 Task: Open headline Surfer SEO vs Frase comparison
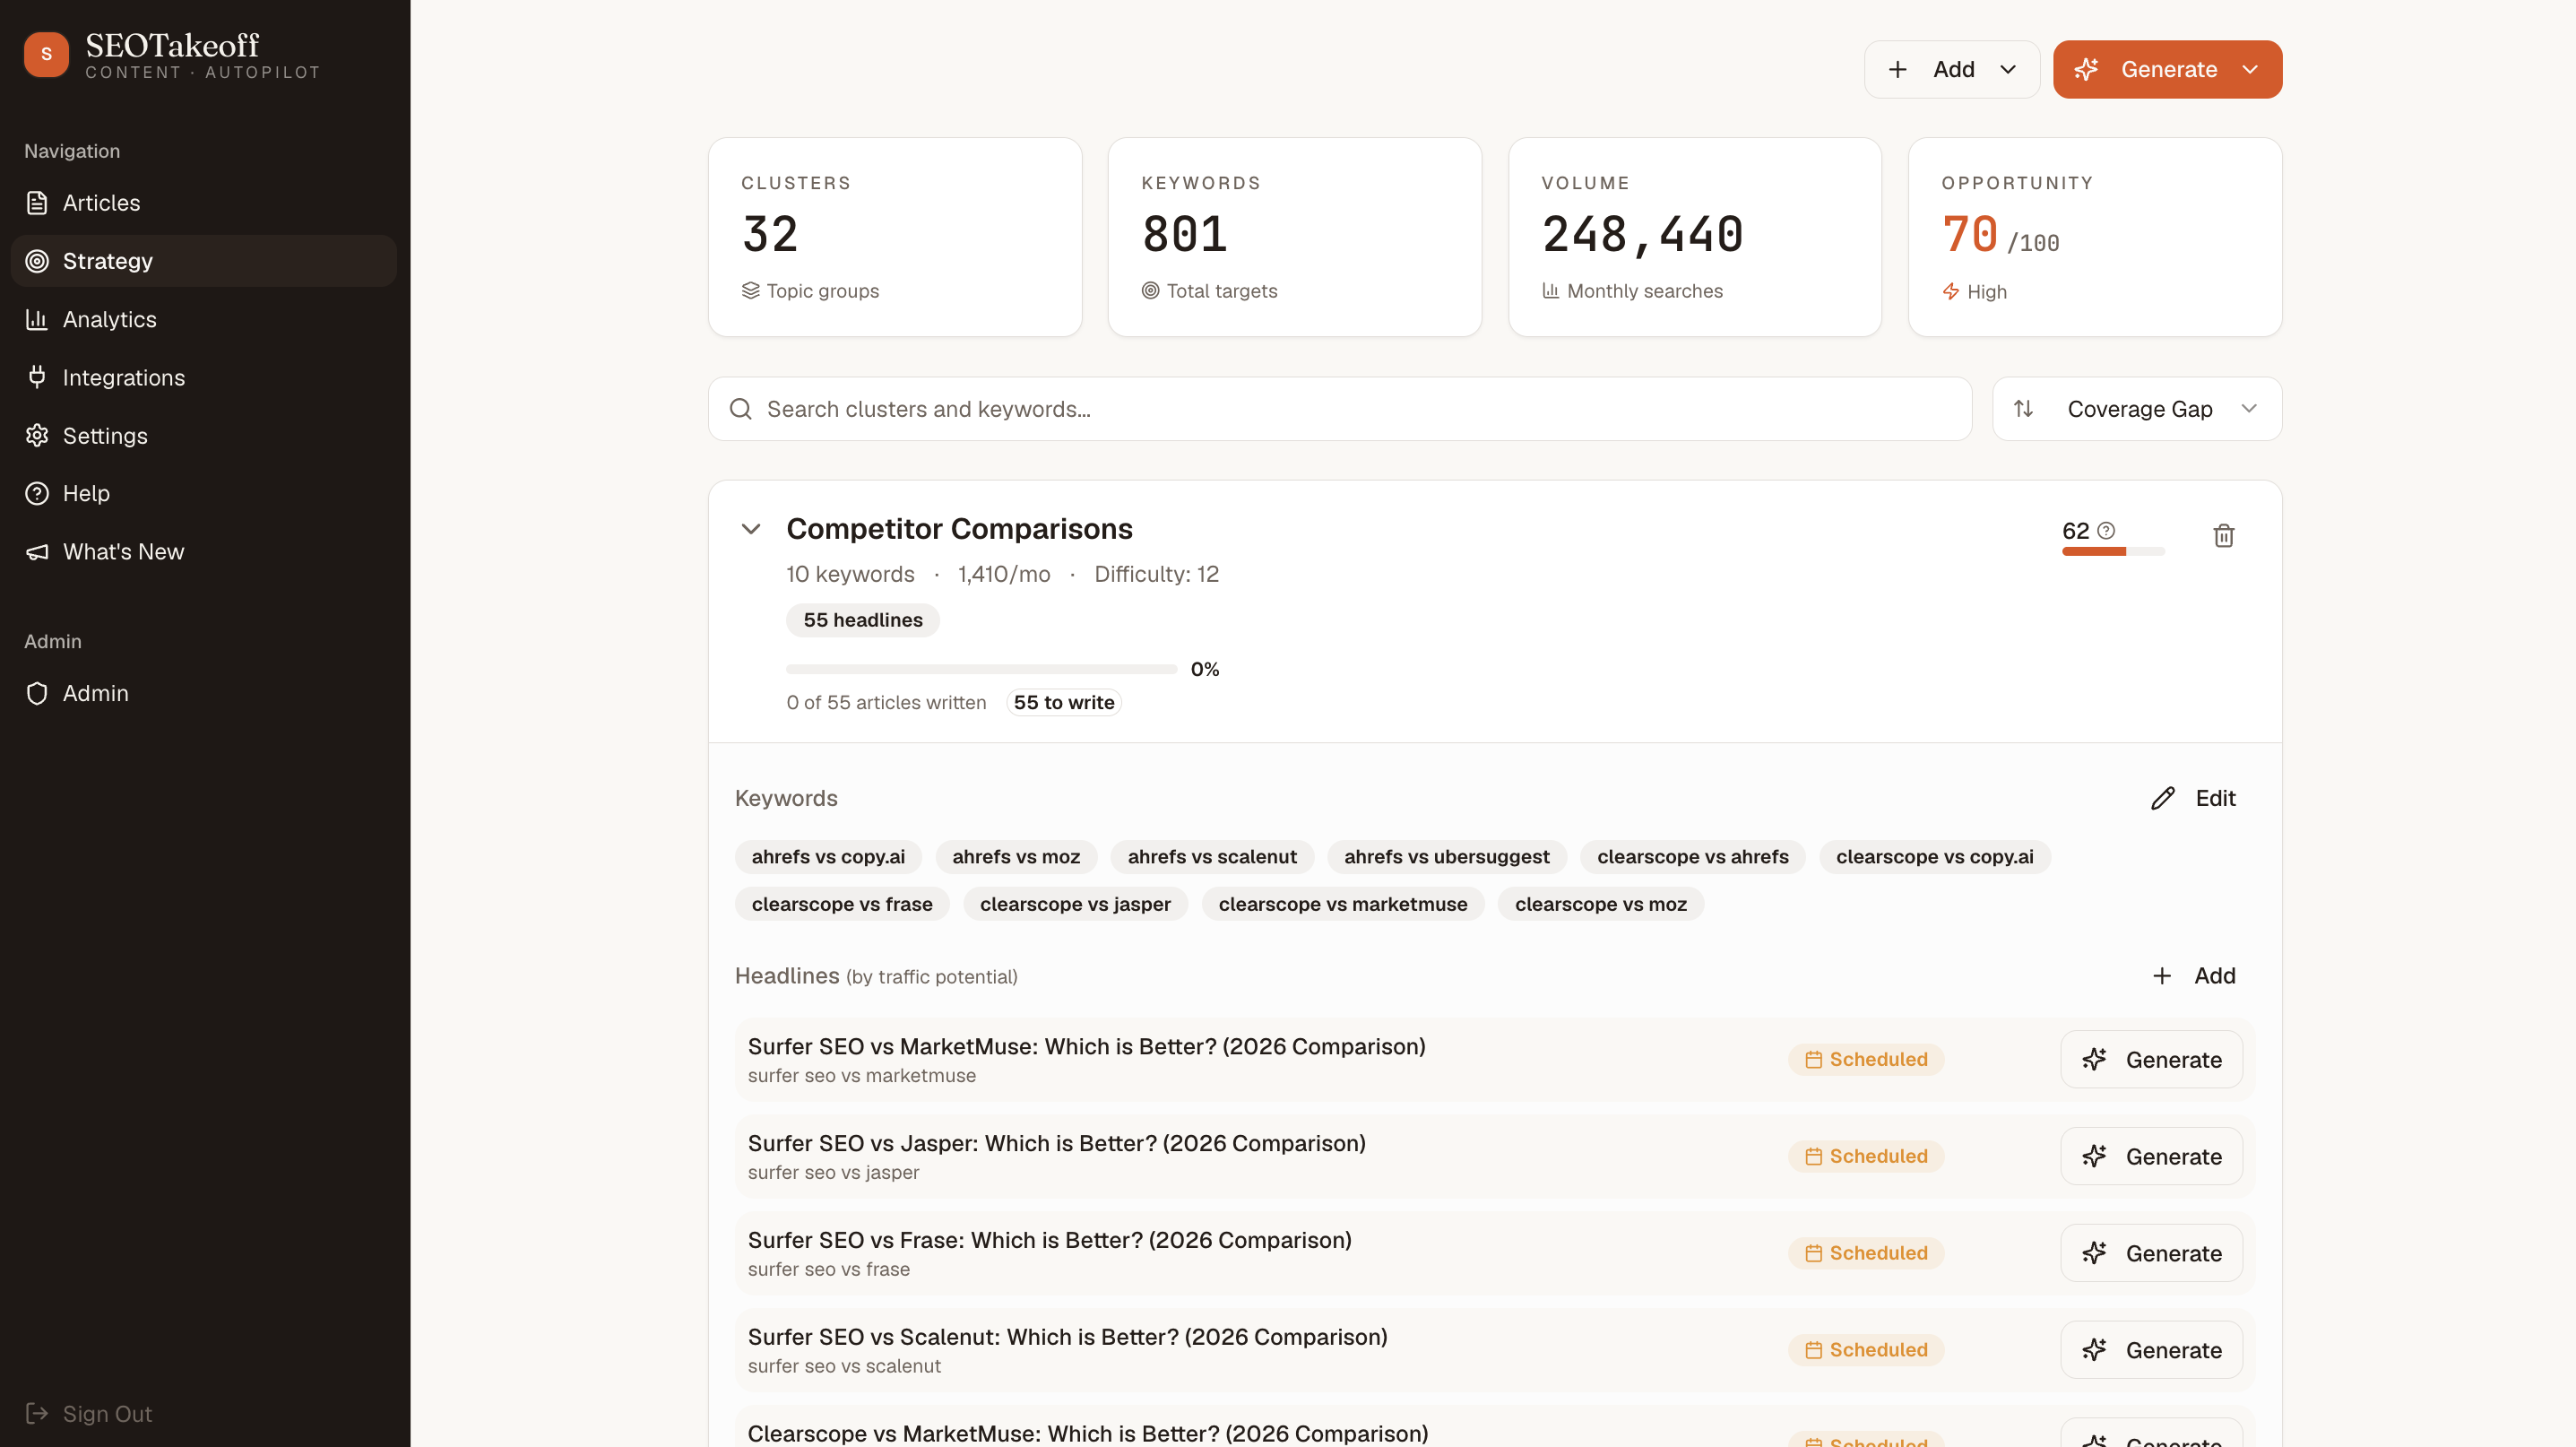pos(1049,1240)
